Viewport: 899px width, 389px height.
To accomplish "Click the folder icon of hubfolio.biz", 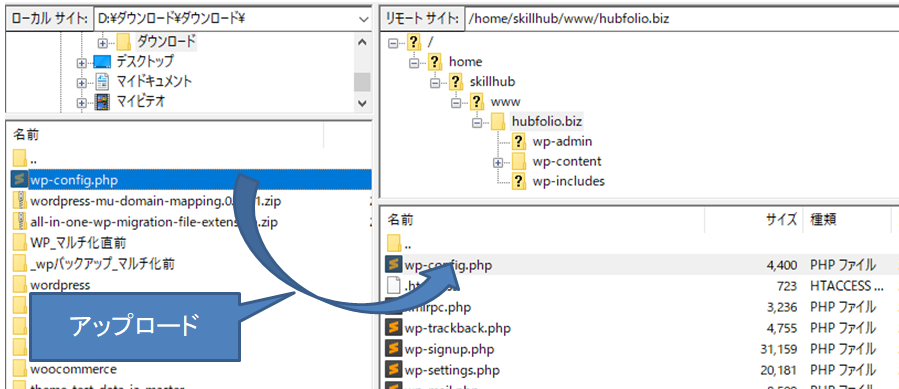I will [x=498, y=122].
